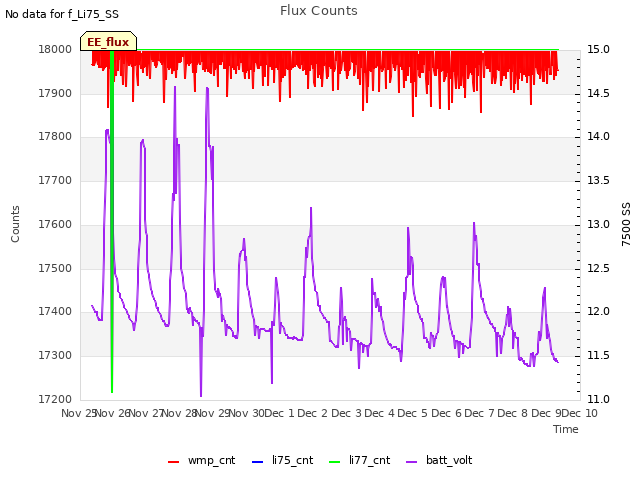This screenshot has height=480, width=640.
Task: Click the Dec 3 x-axis date label
Action: [346, 413]
